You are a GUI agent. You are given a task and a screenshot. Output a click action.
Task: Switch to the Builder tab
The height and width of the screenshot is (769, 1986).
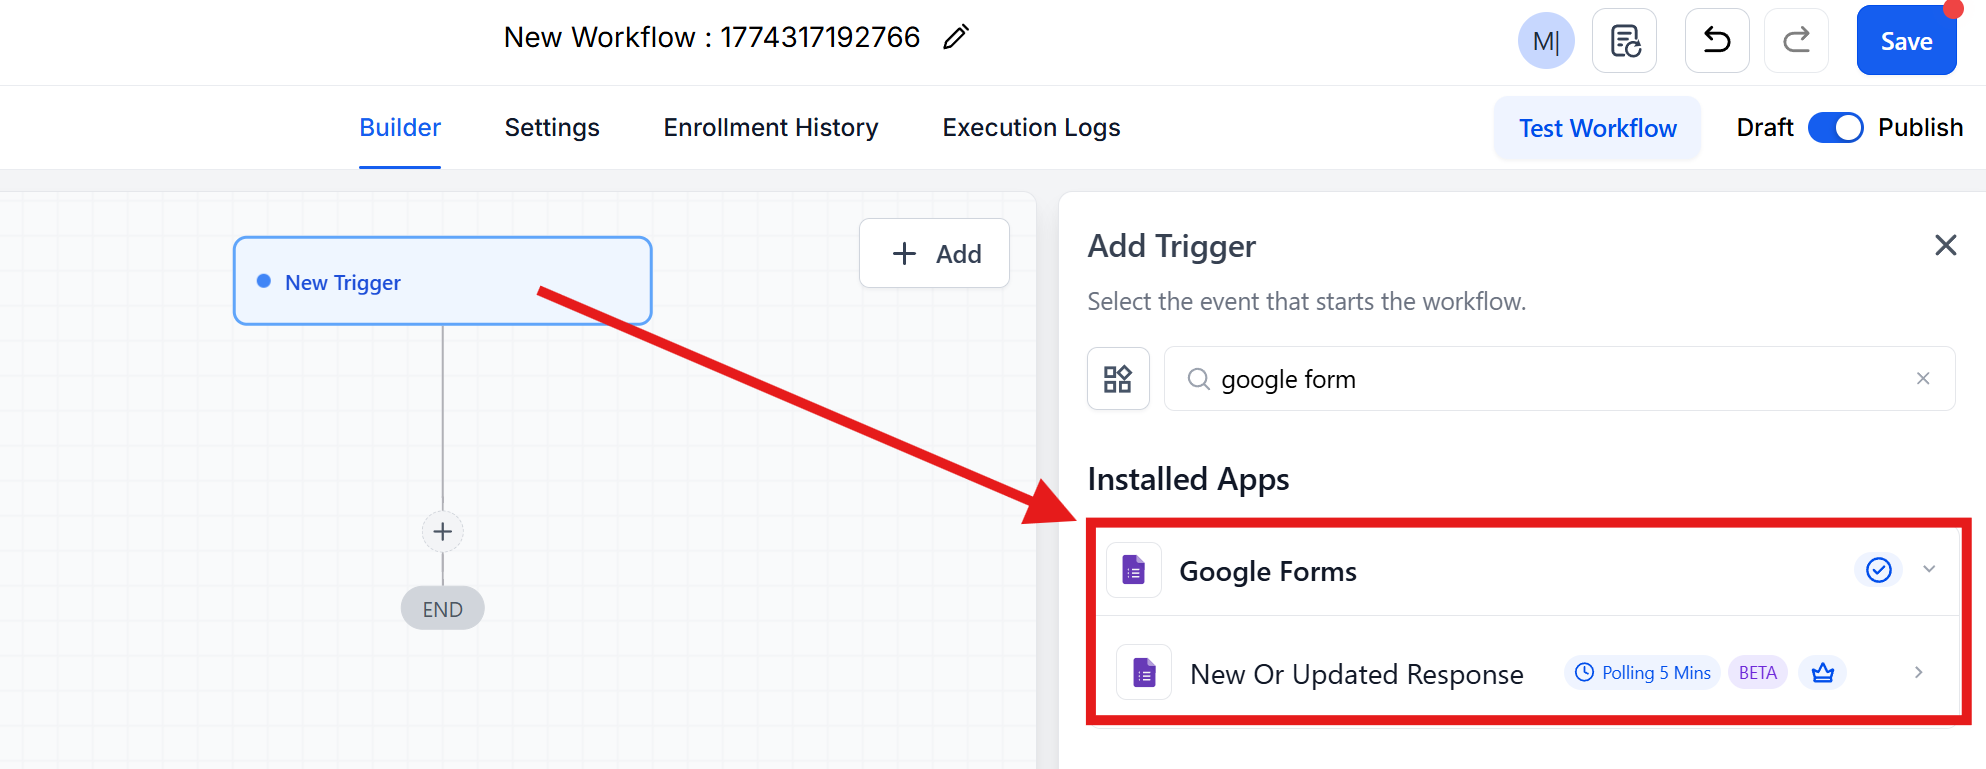pos(400,128)
